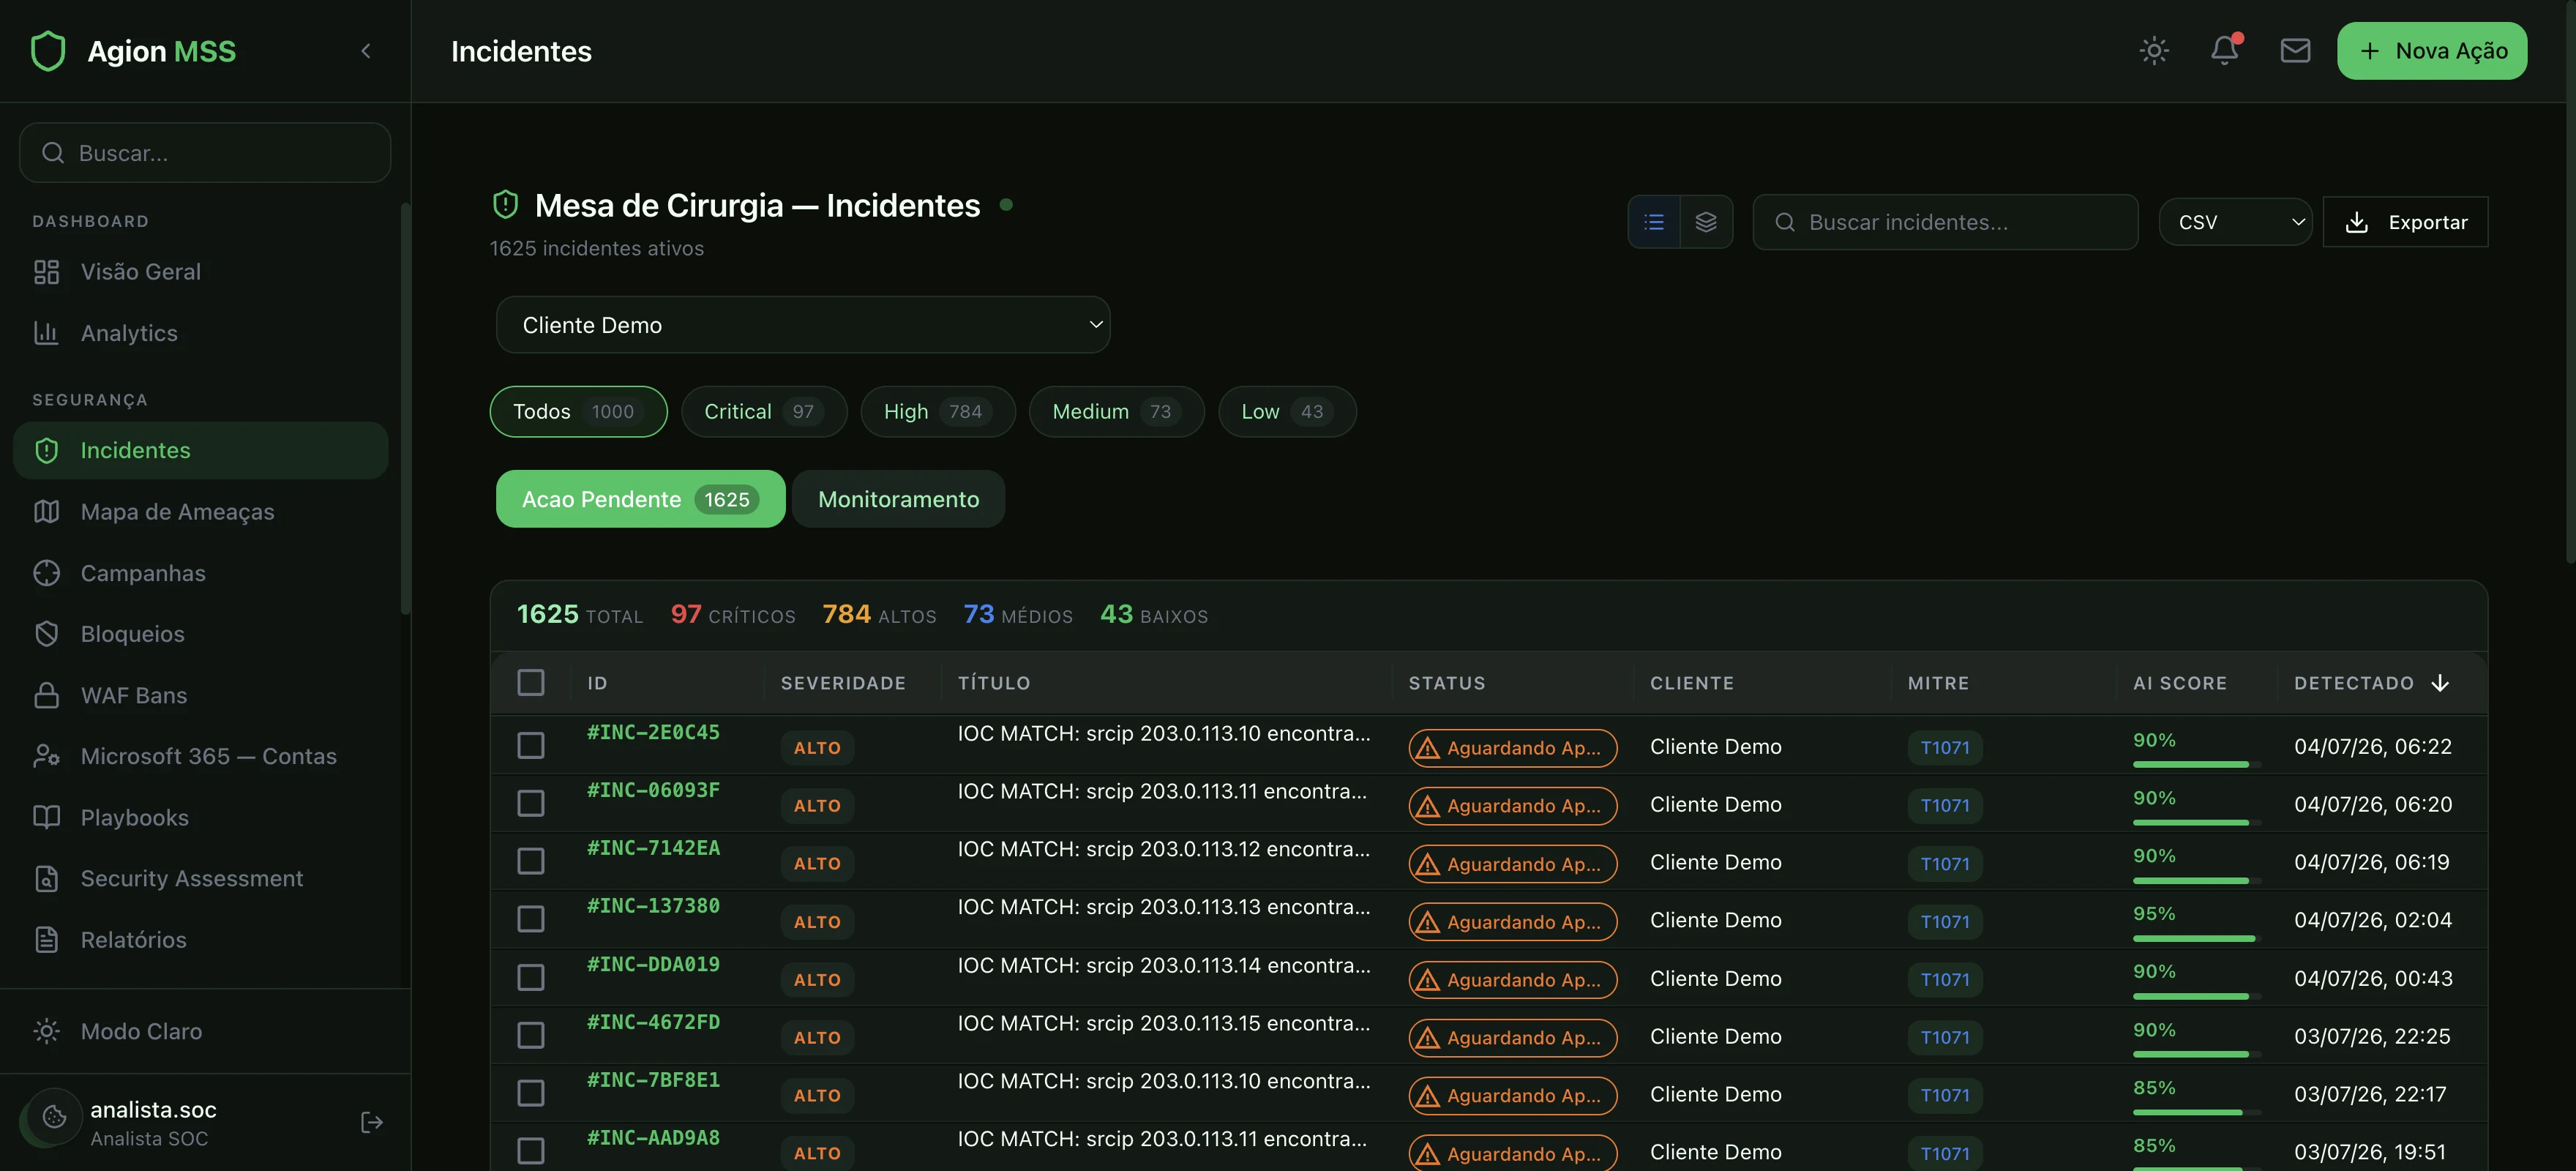Click warning icon on #INC-2E0C45 status
2576x1171 pixels.
point(1428,748)
